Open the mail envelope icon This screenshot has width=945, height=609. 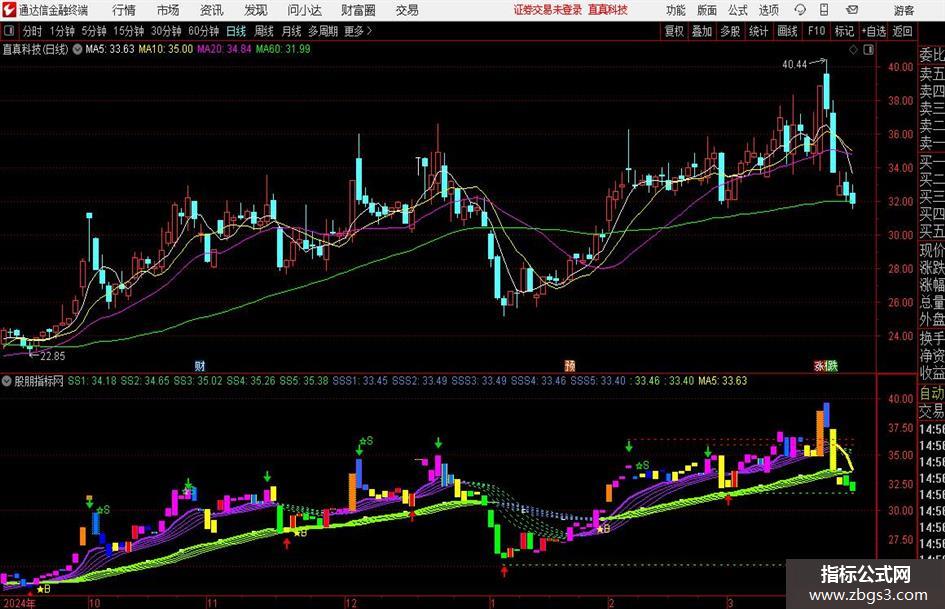(x=852, y=10)
